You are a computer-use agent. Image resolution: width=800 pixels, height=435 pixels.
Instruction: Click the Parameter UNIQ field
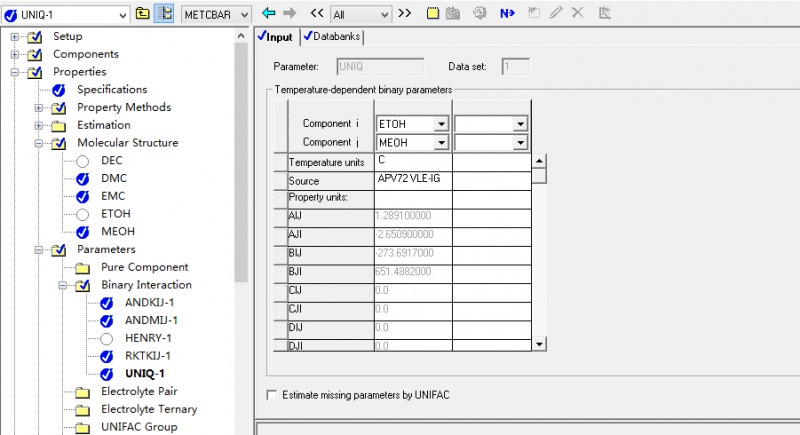[x=380, y=66]
